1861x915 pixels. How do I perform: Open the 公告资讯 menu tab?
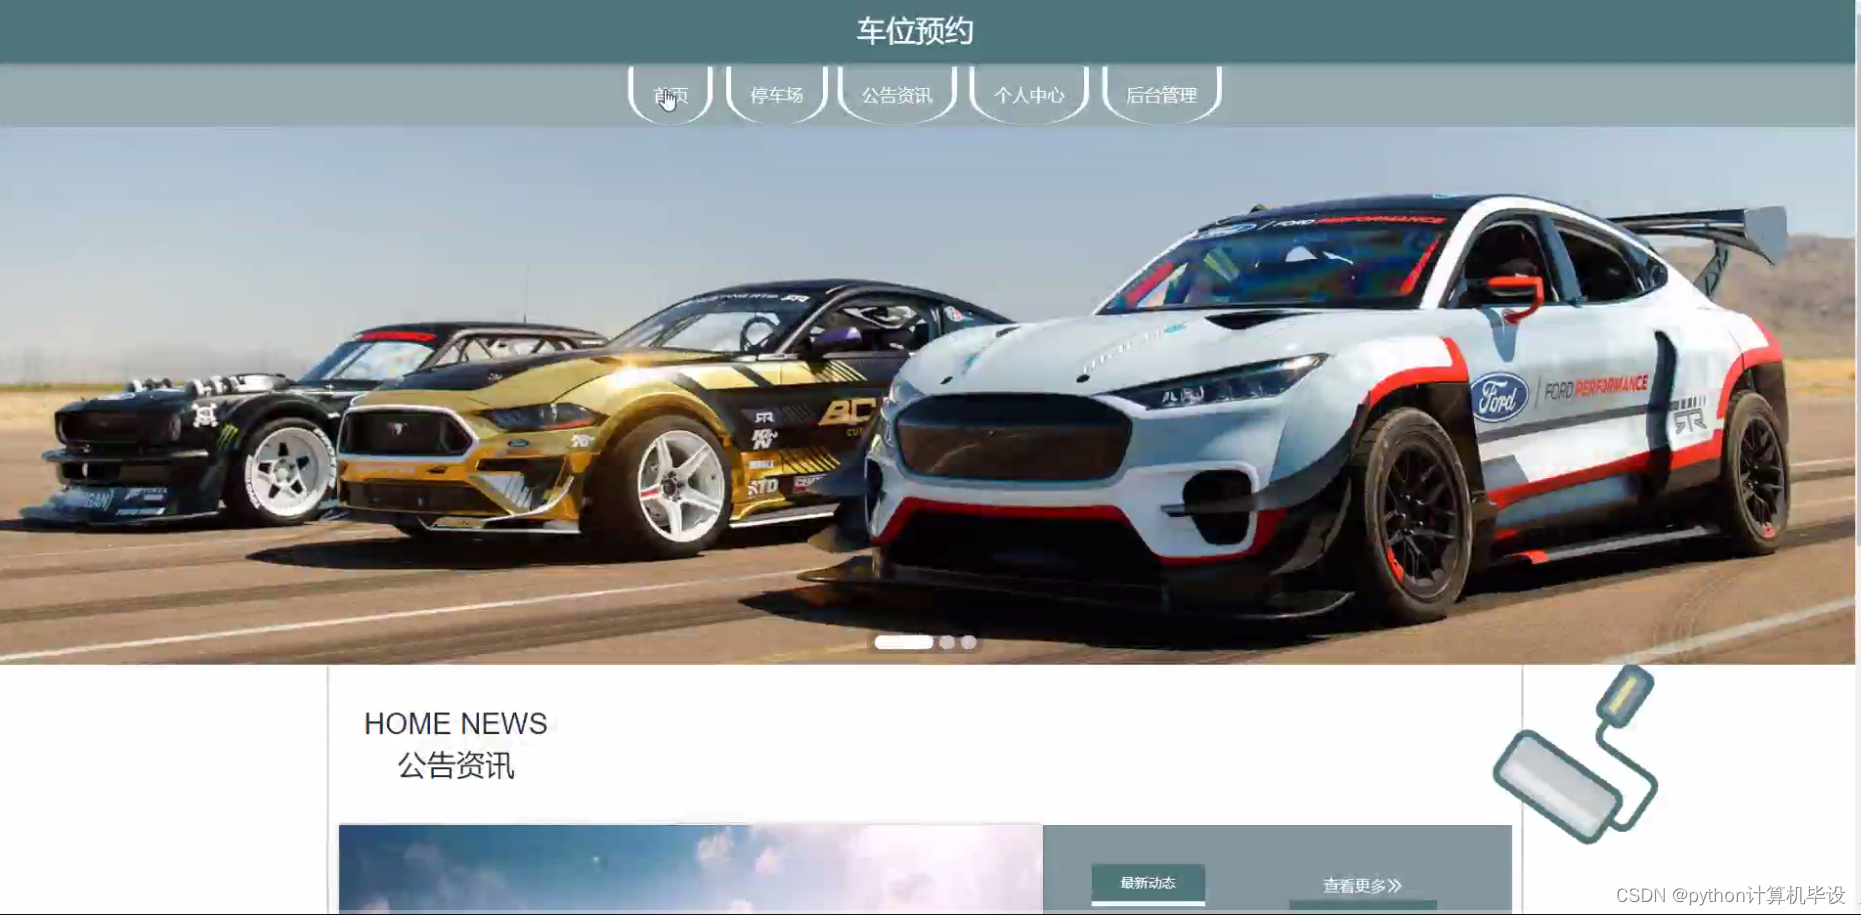897,95
